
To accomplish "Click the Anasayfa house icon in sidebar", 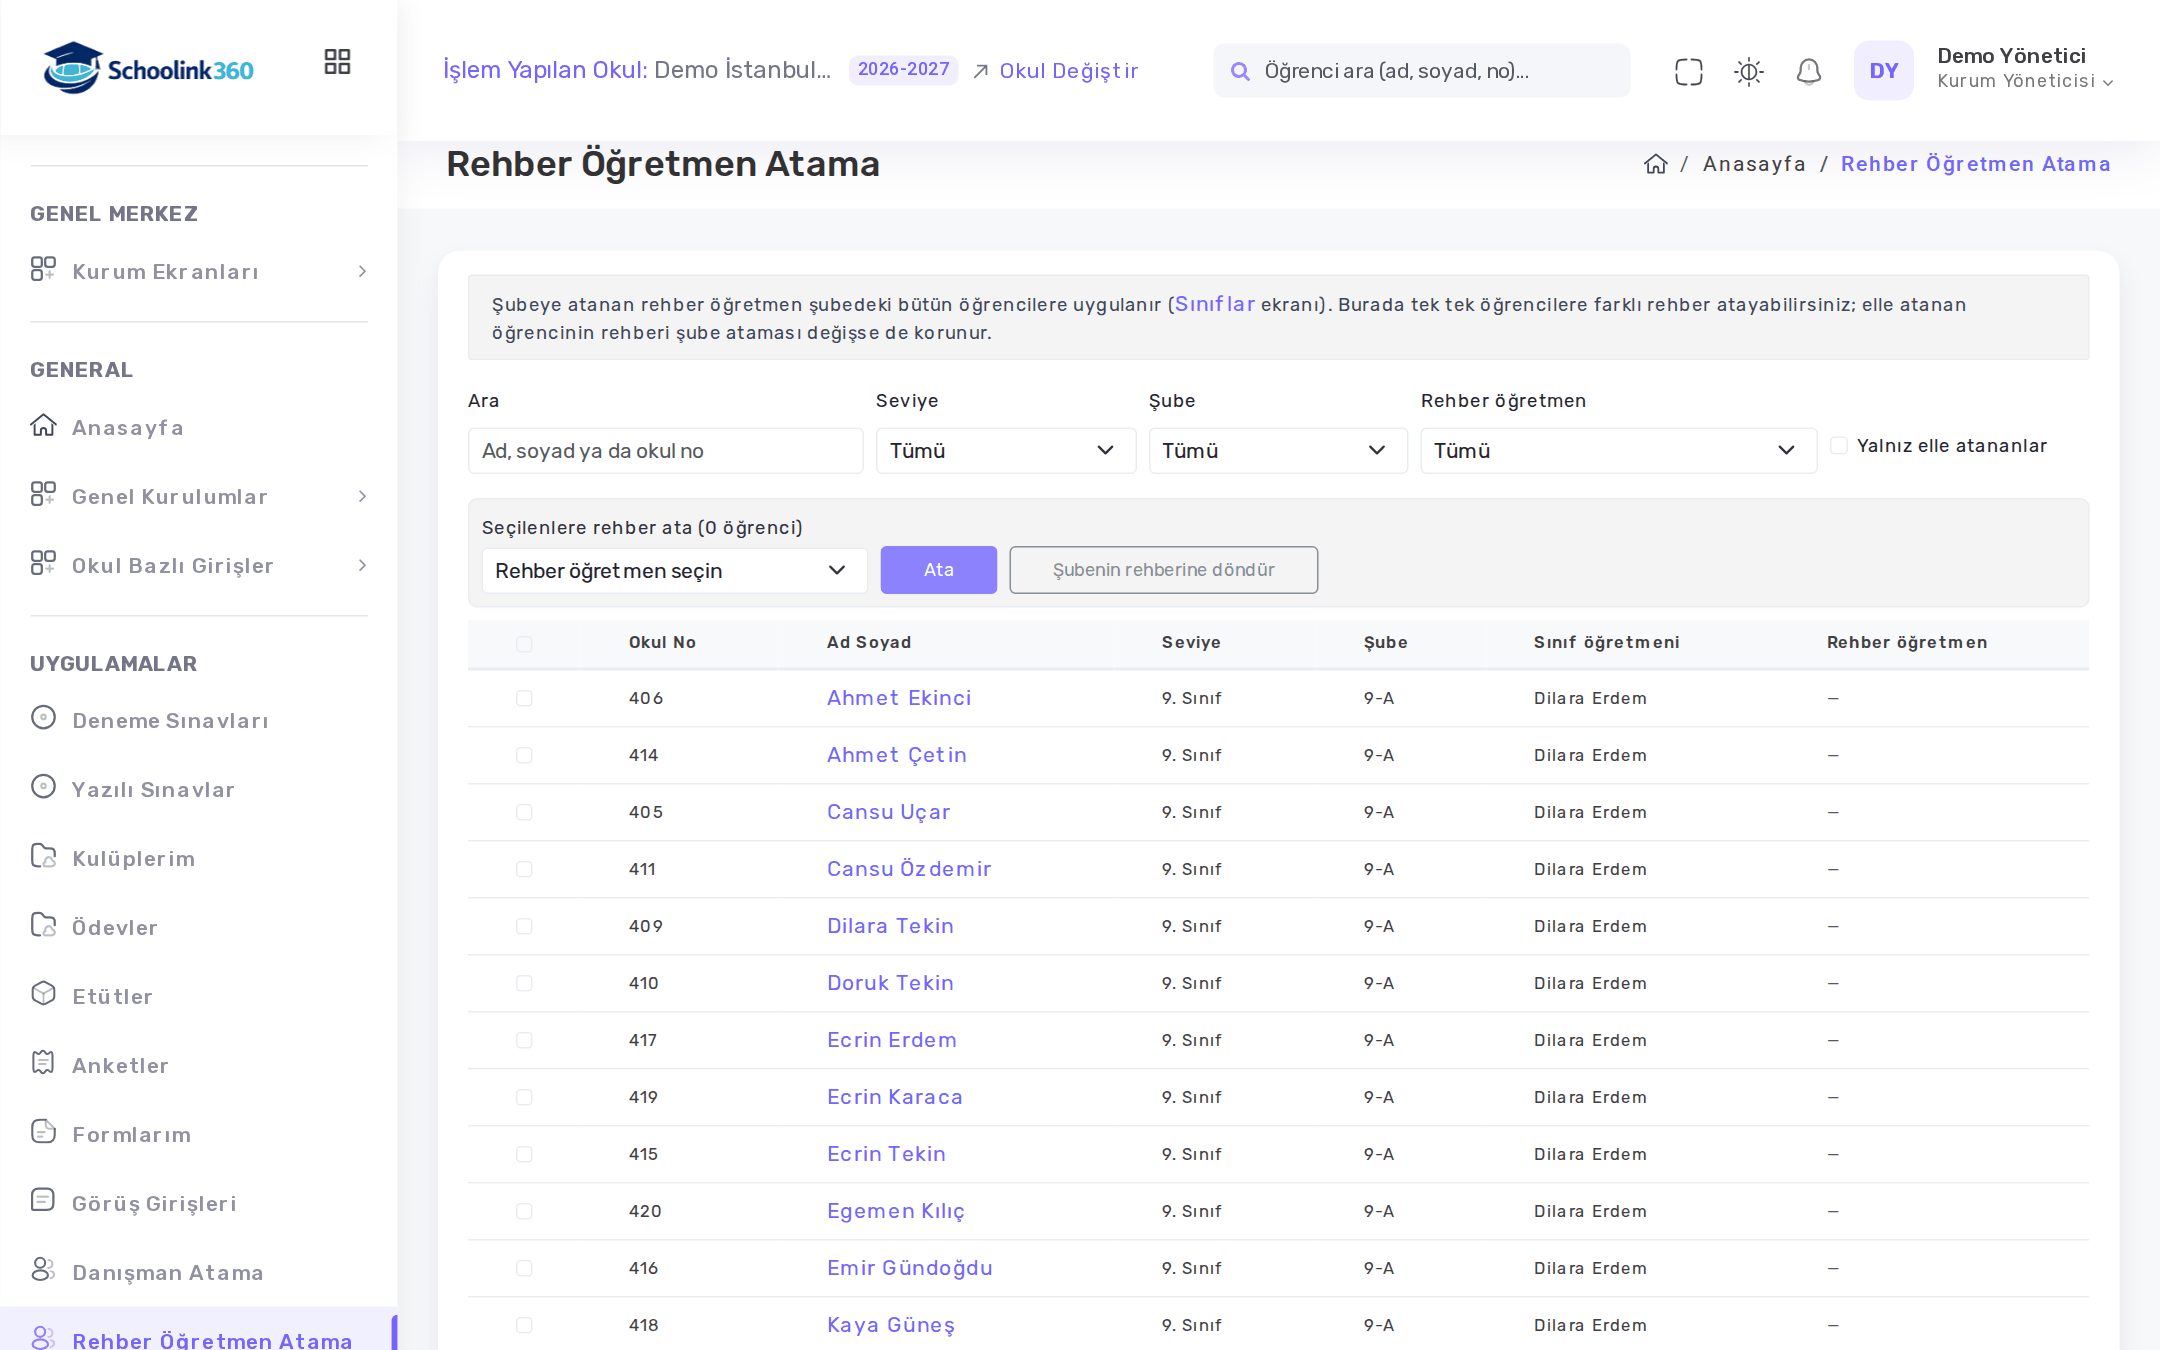I will (x=43, y=426).
